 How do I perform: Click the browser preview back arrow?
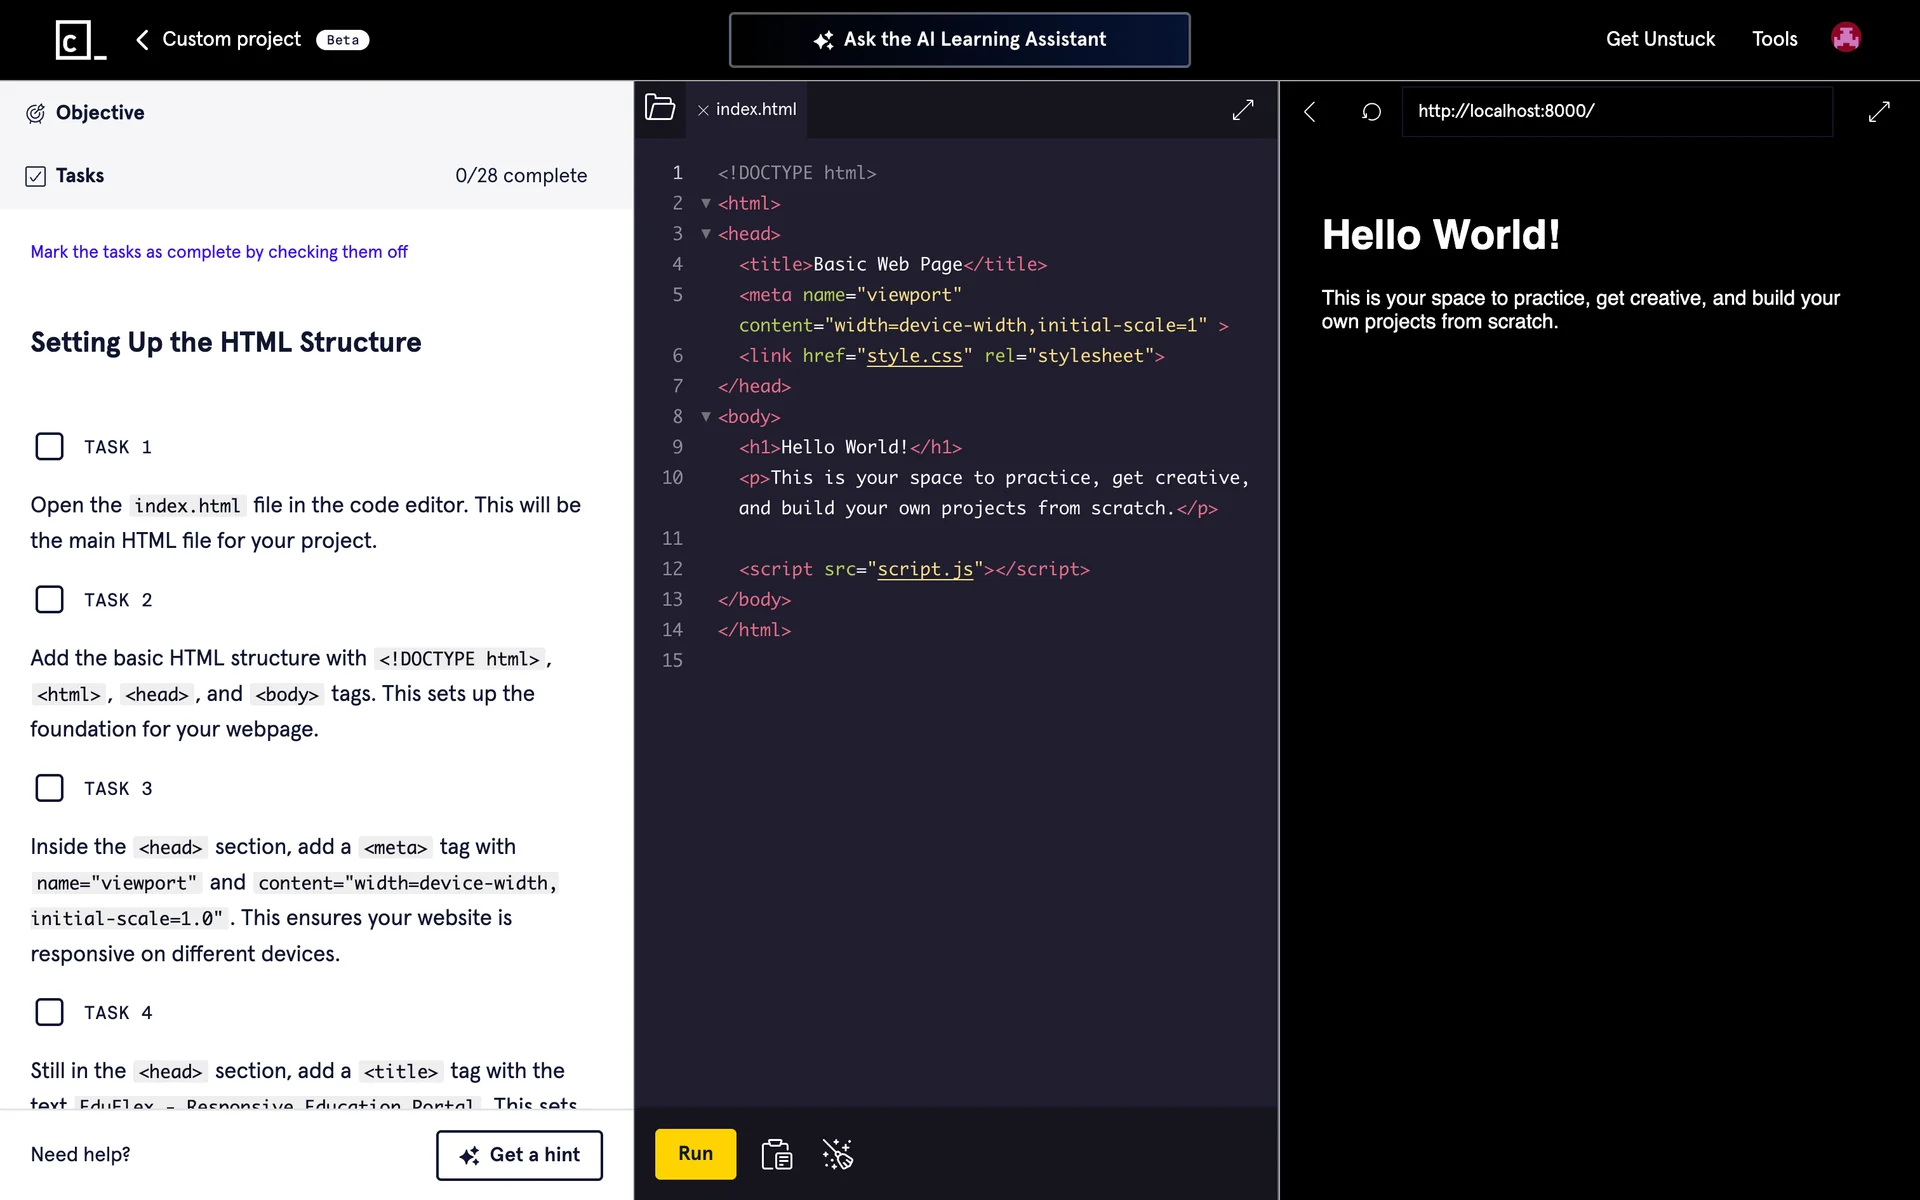1309,111
